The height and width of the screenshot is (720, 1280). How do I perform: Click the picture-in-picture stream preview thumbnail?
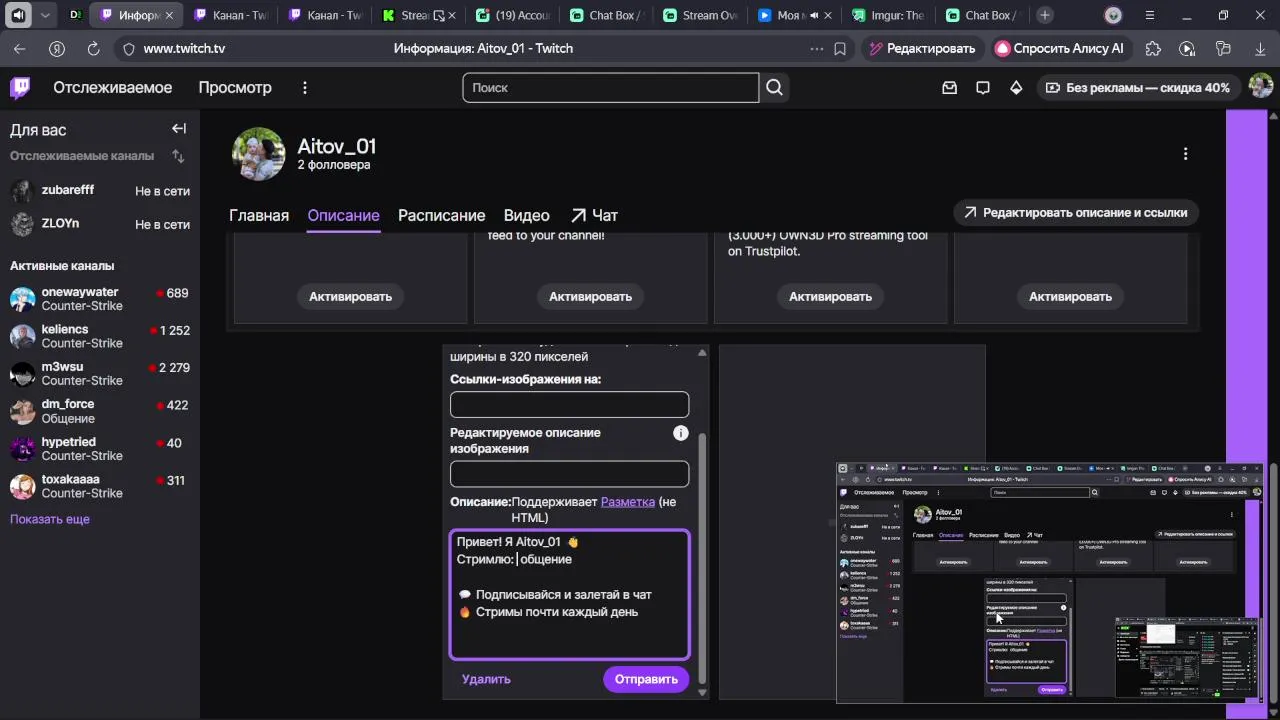1050,583
